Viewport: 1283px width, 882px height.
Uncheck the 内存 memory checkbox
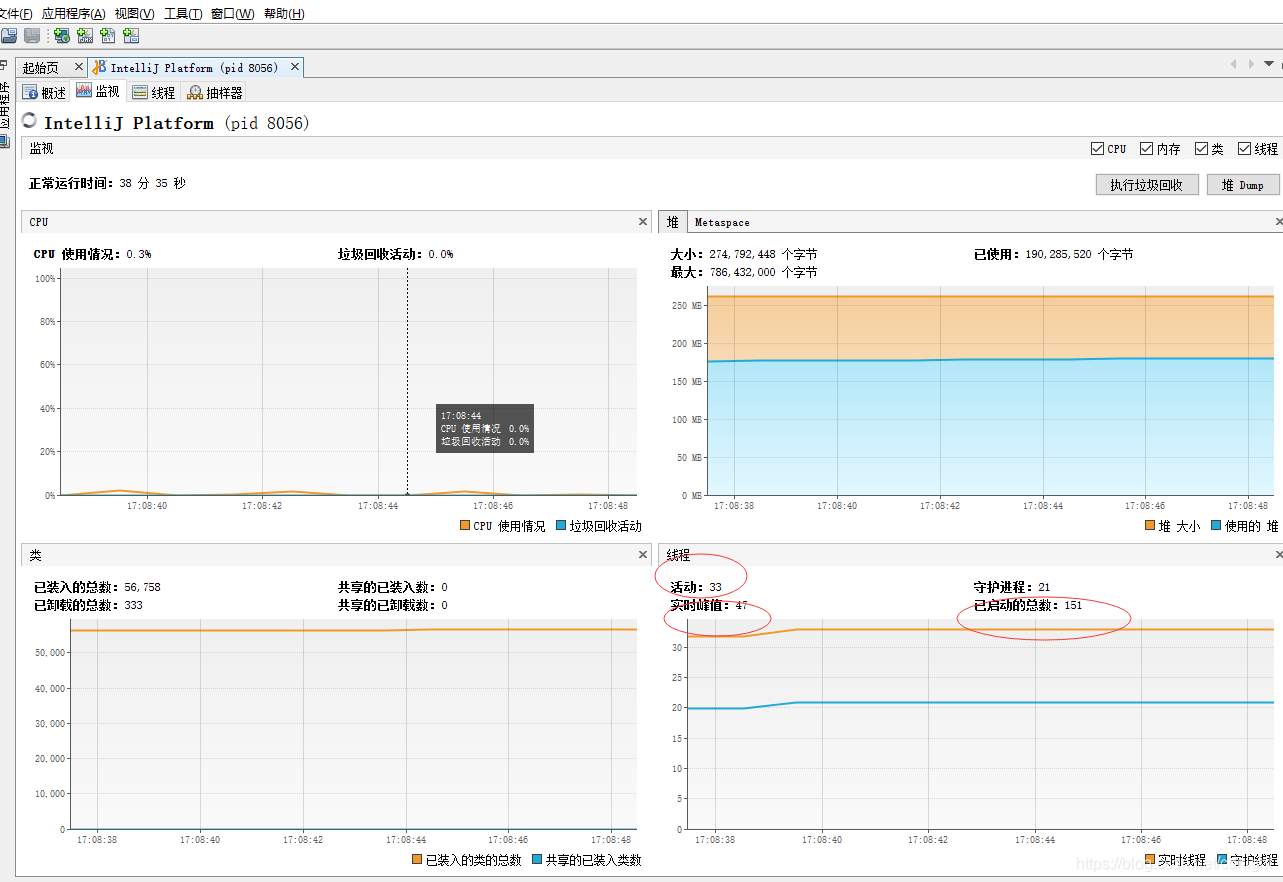click(x=1147, y=148)
